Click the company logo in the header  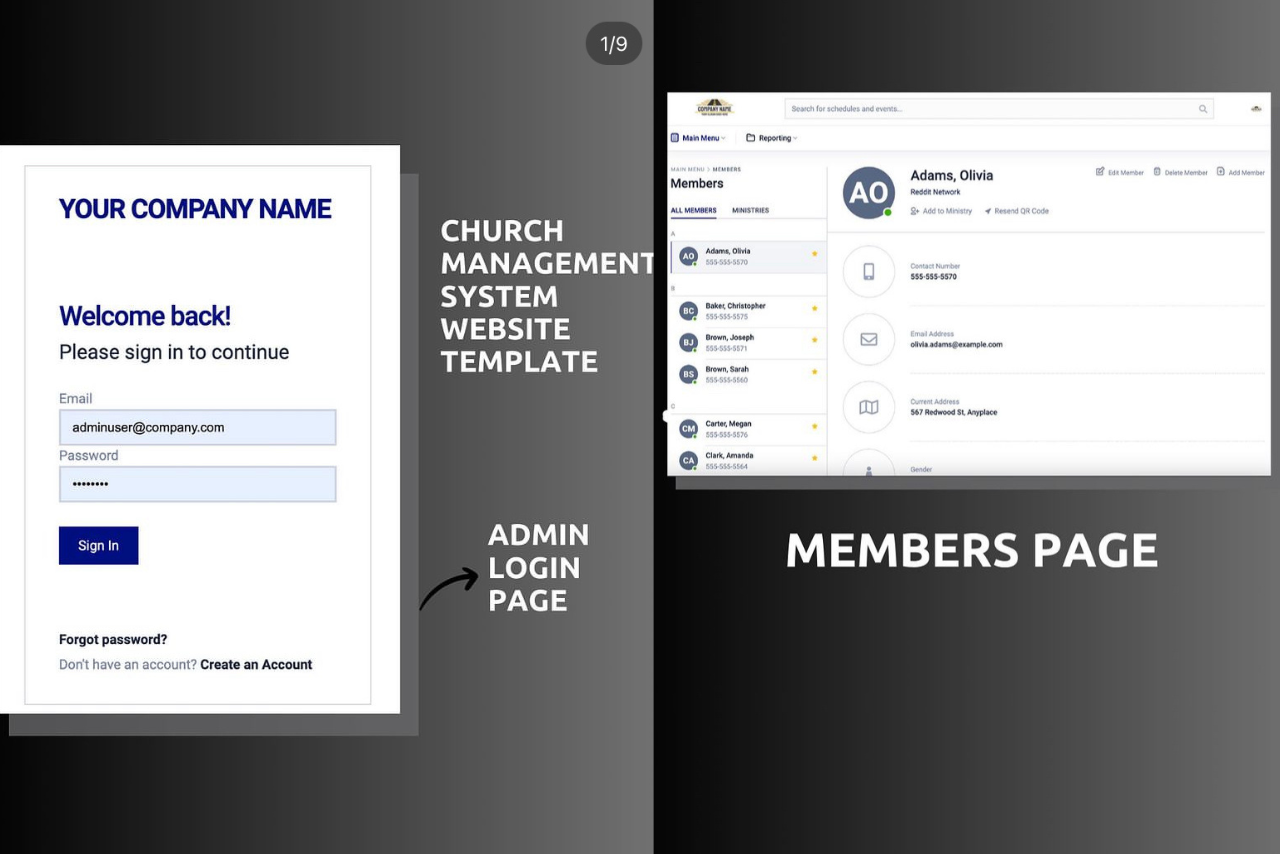pos(714,107)
